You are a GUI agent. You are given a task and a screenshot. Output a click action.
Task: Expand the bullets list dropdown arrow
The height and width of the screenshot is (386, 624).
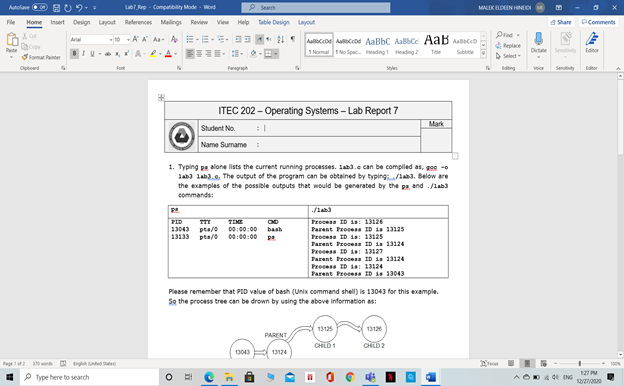[197, 39]
